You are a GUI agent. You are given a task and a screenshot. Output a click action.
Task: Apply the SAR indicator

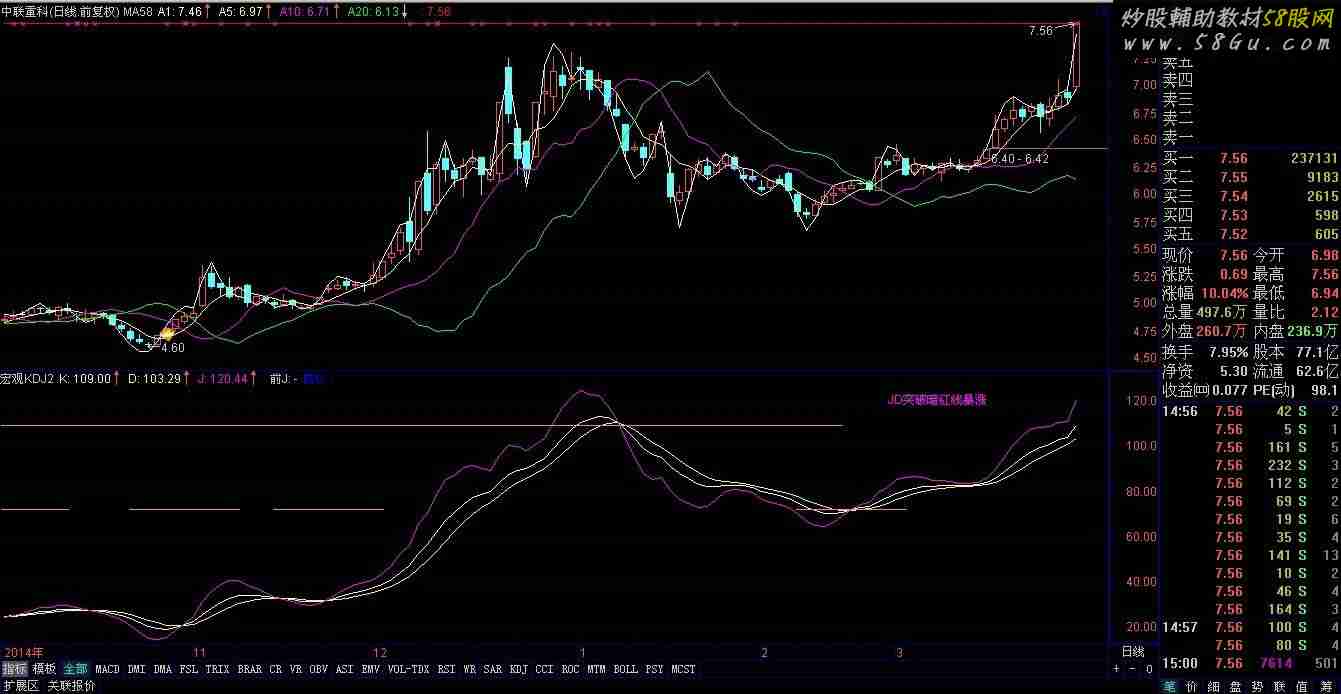point(493,669)
